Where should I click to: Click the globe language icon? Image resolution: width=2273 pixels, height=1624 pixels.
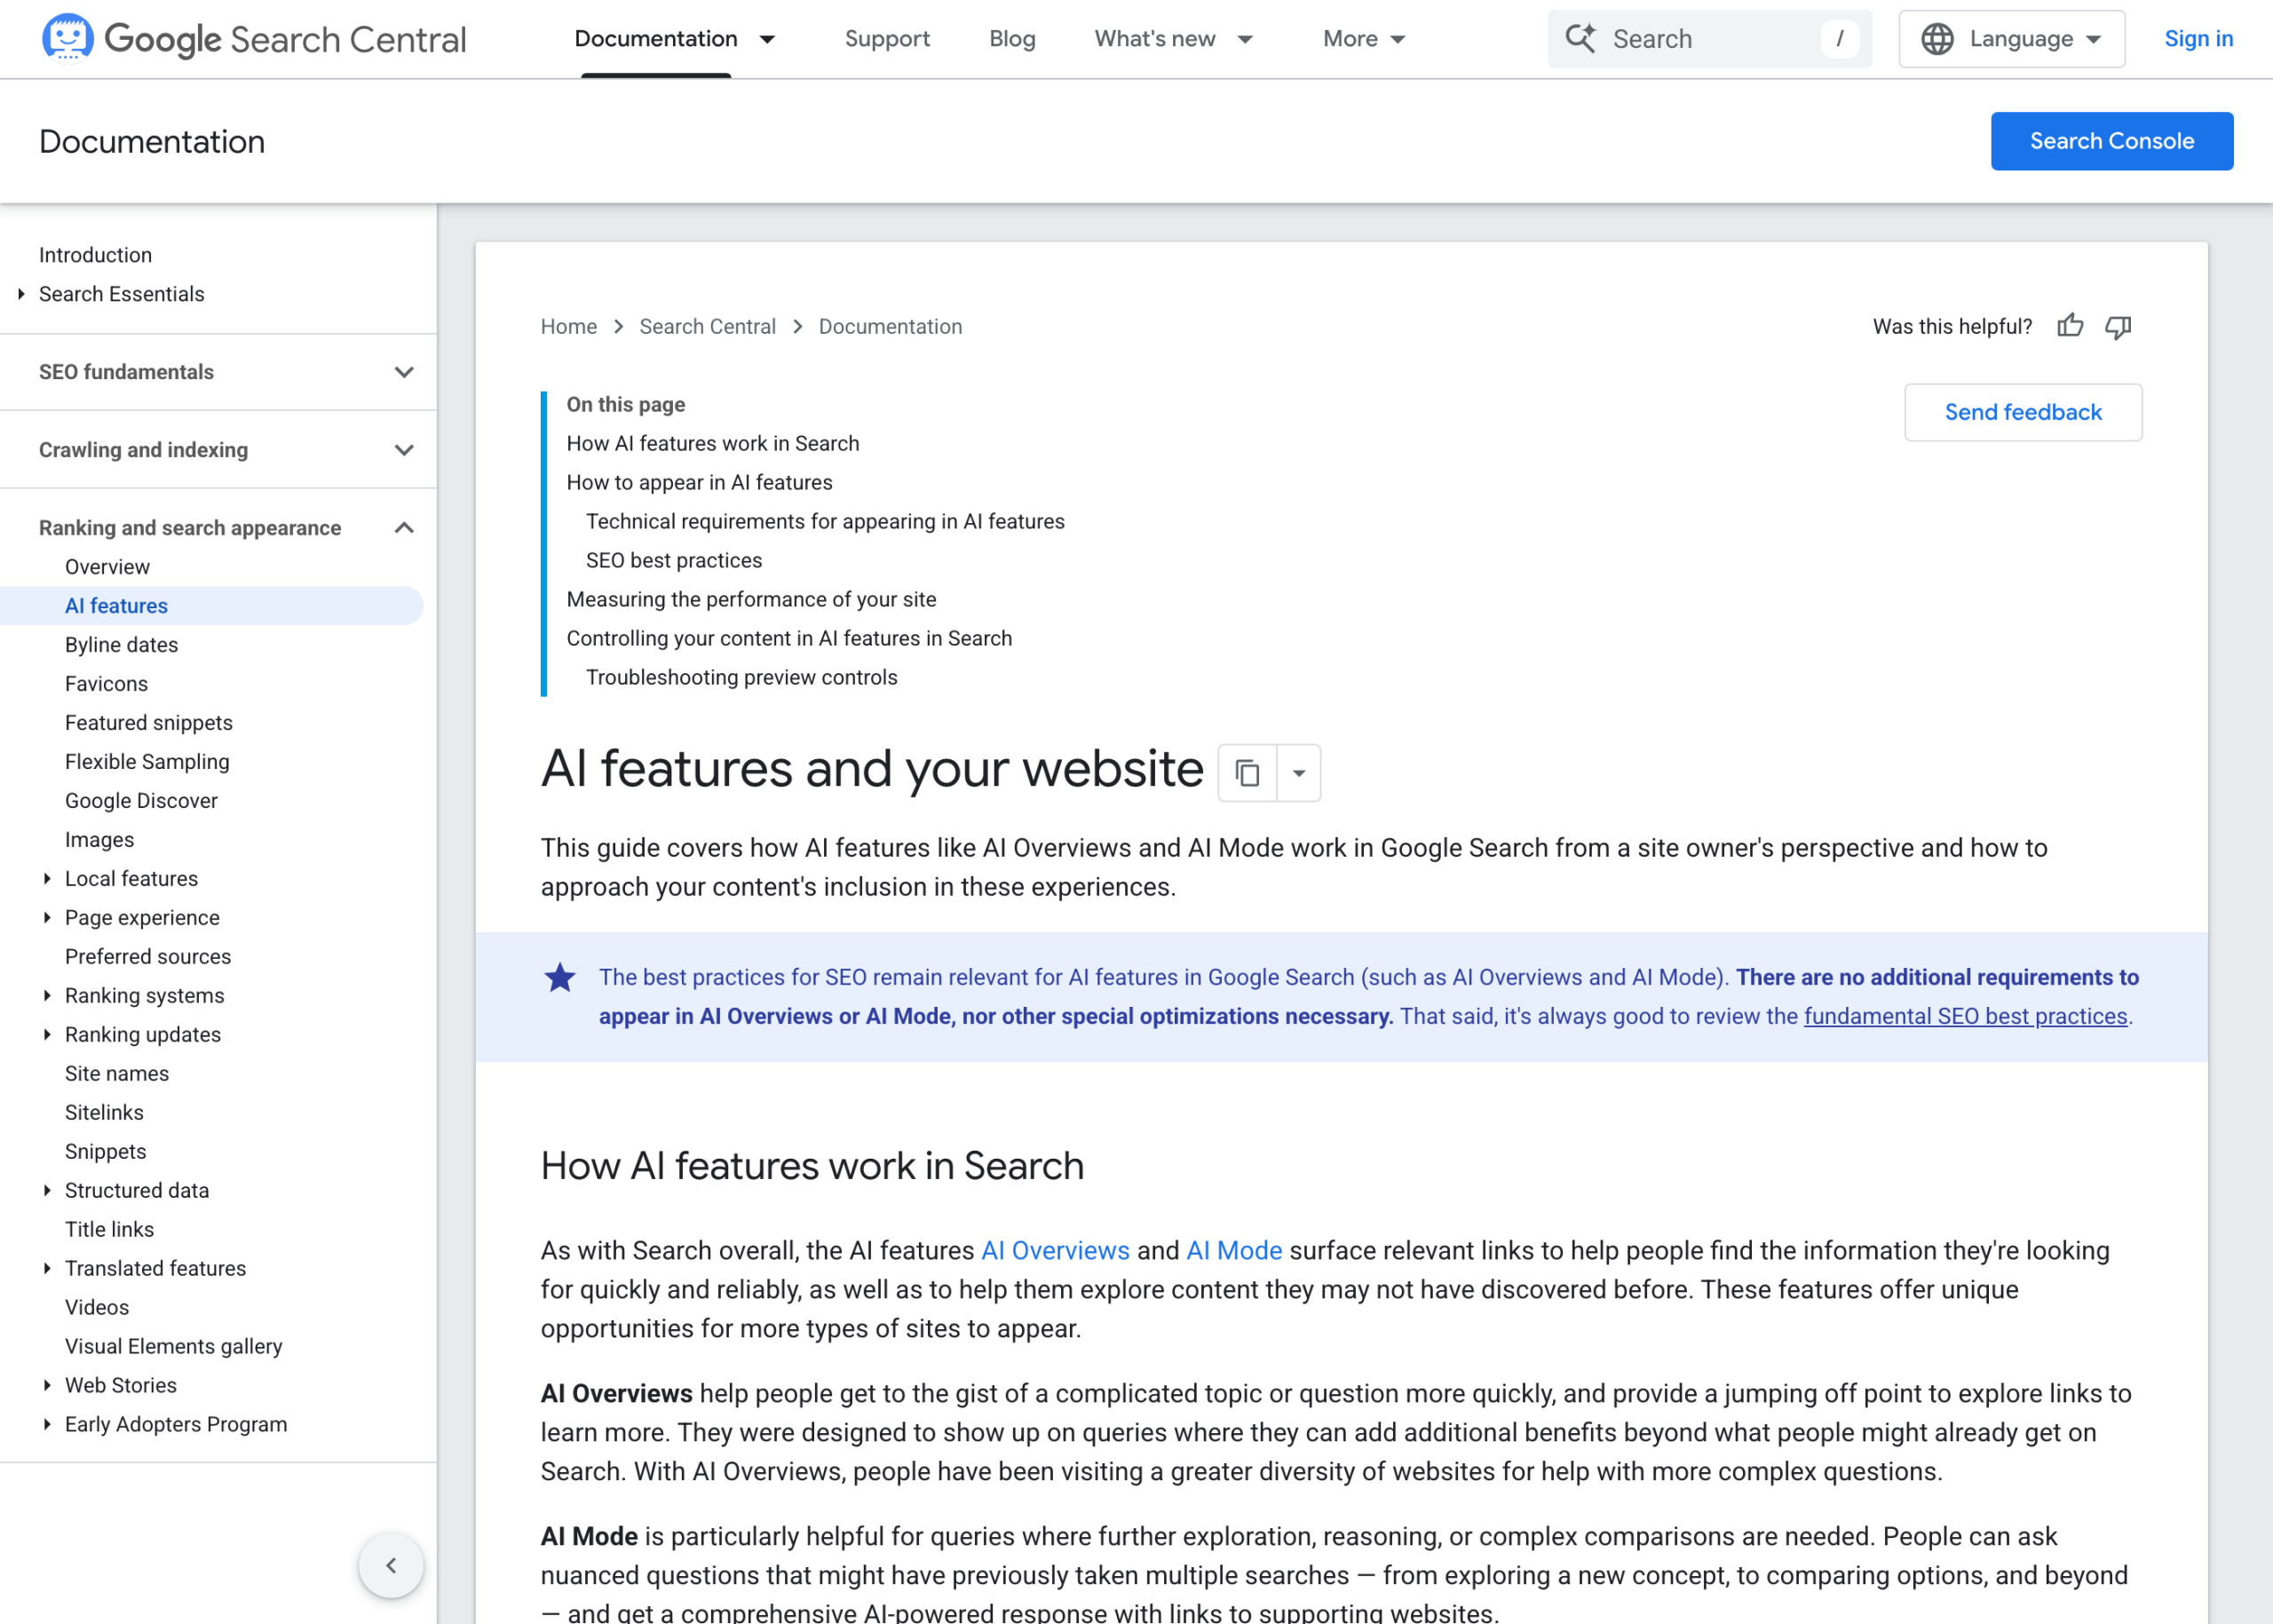pyautogui.click(x=1937, y=39)
